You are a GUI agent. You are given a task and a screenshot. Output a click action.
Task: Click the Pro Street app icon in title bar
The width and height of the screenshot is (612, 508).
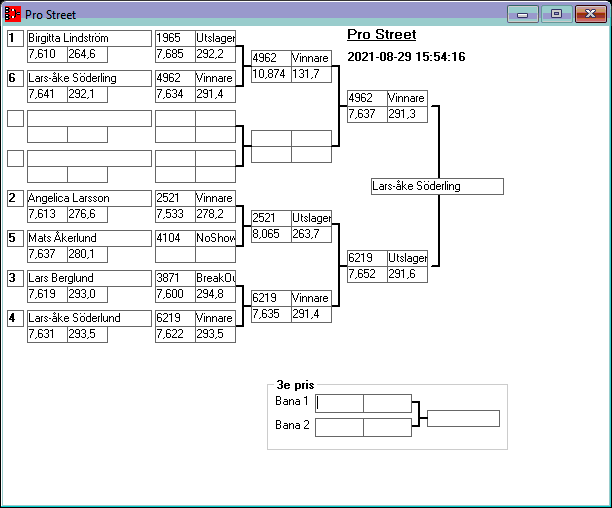12,14
